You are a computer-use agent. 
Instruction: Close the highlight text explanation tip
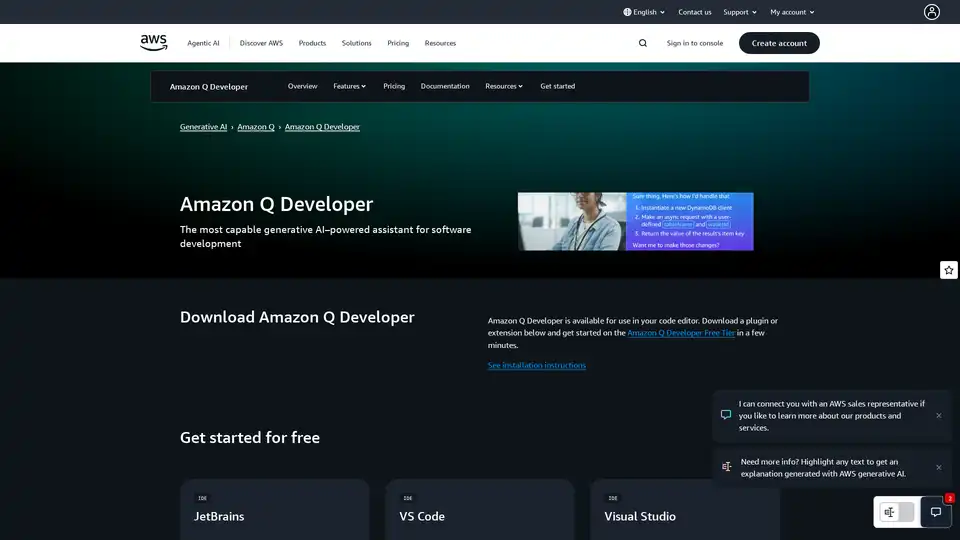click(938, 467)
